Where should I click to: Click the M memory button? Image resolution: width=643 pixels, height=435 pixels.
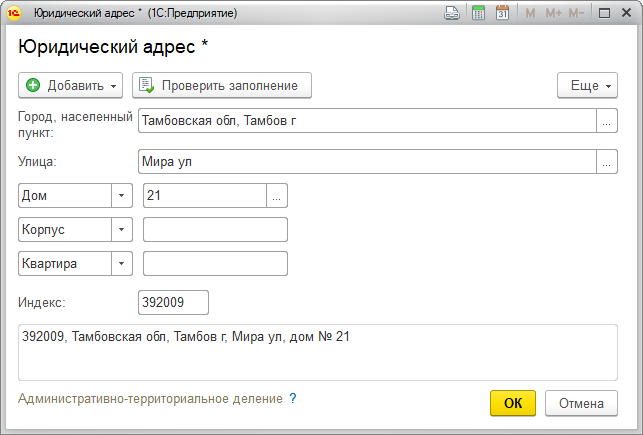[x=530, y=13]
